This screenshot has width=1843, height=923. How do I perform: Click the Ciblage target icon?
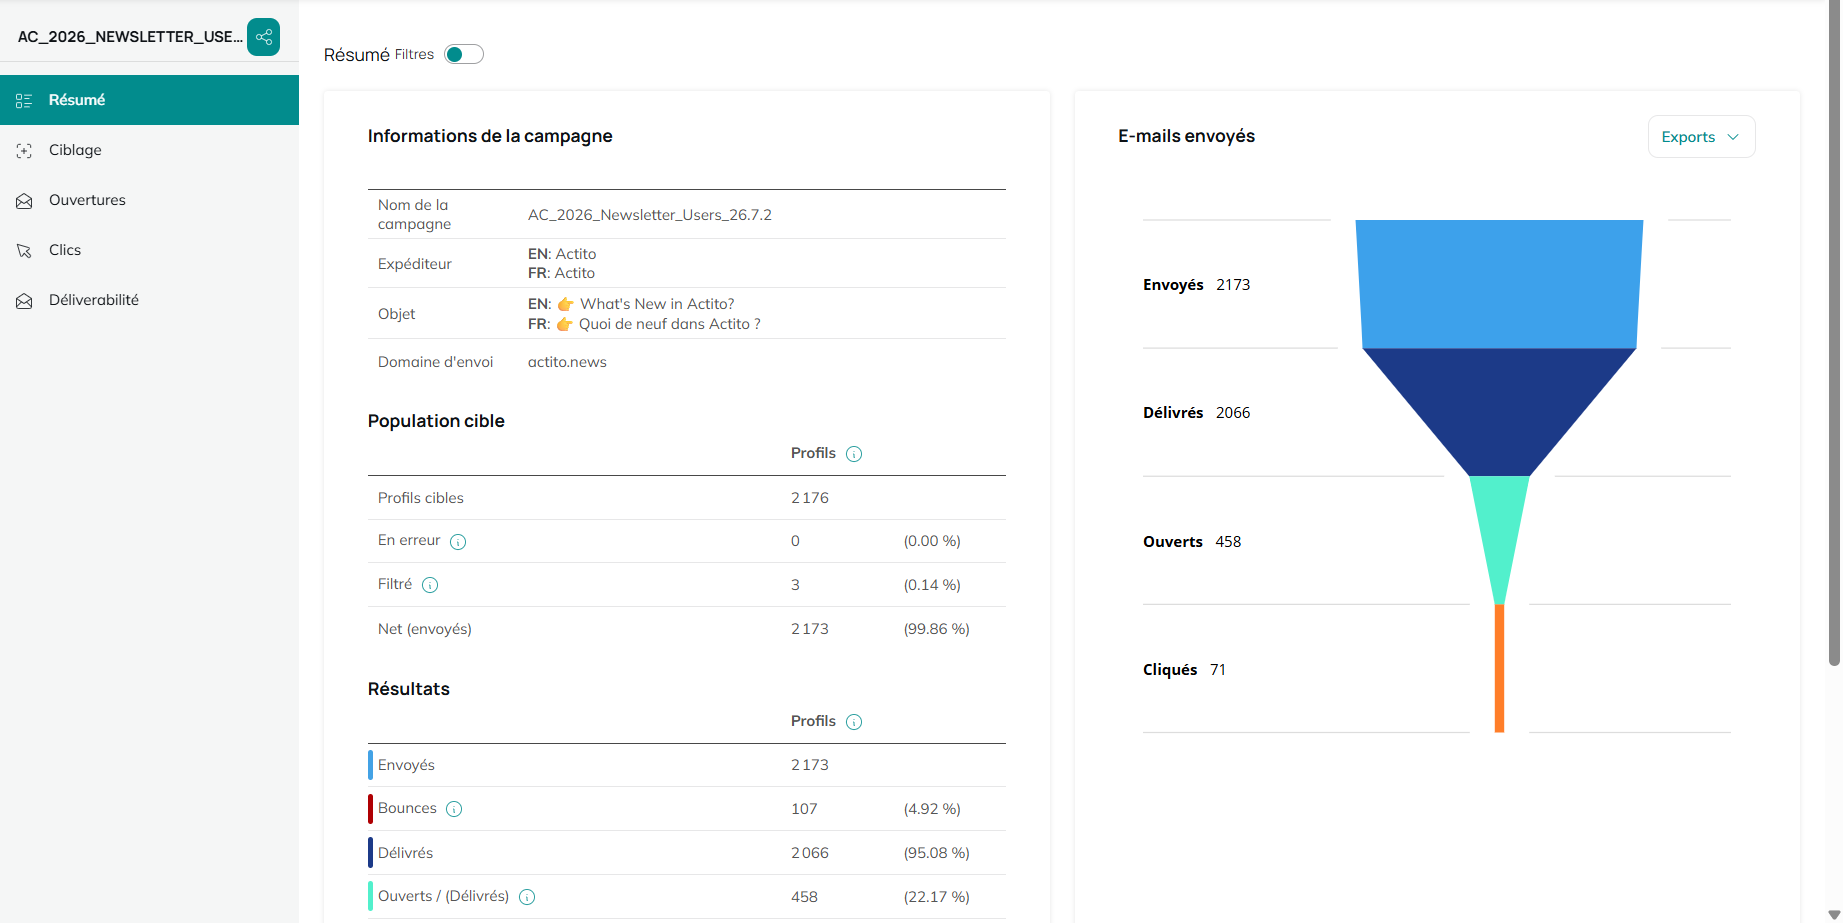pyautogui.click(x=24, y=150)
